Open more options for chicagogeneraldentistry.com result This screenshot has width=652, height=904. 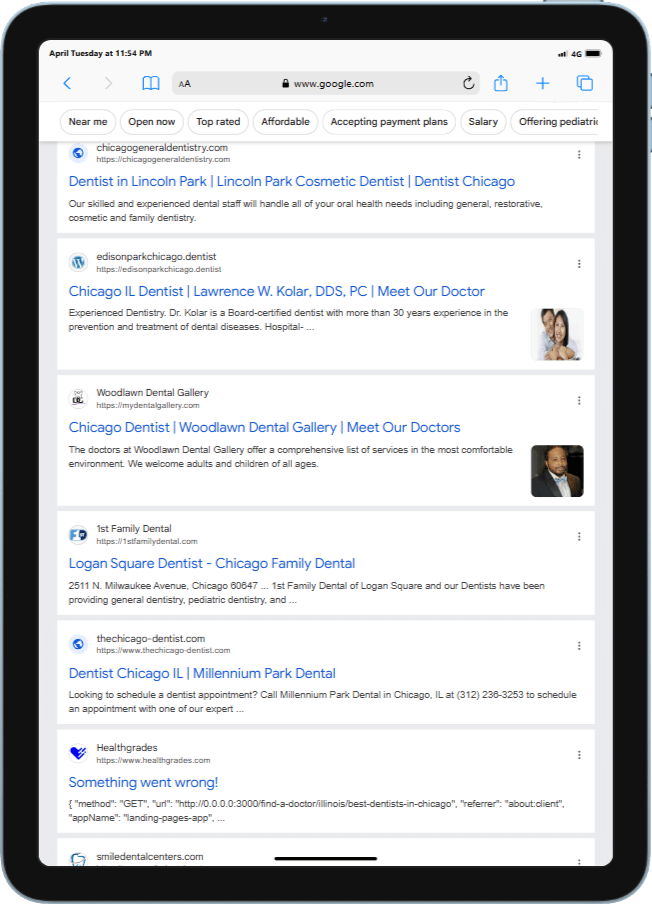(579, 155)
